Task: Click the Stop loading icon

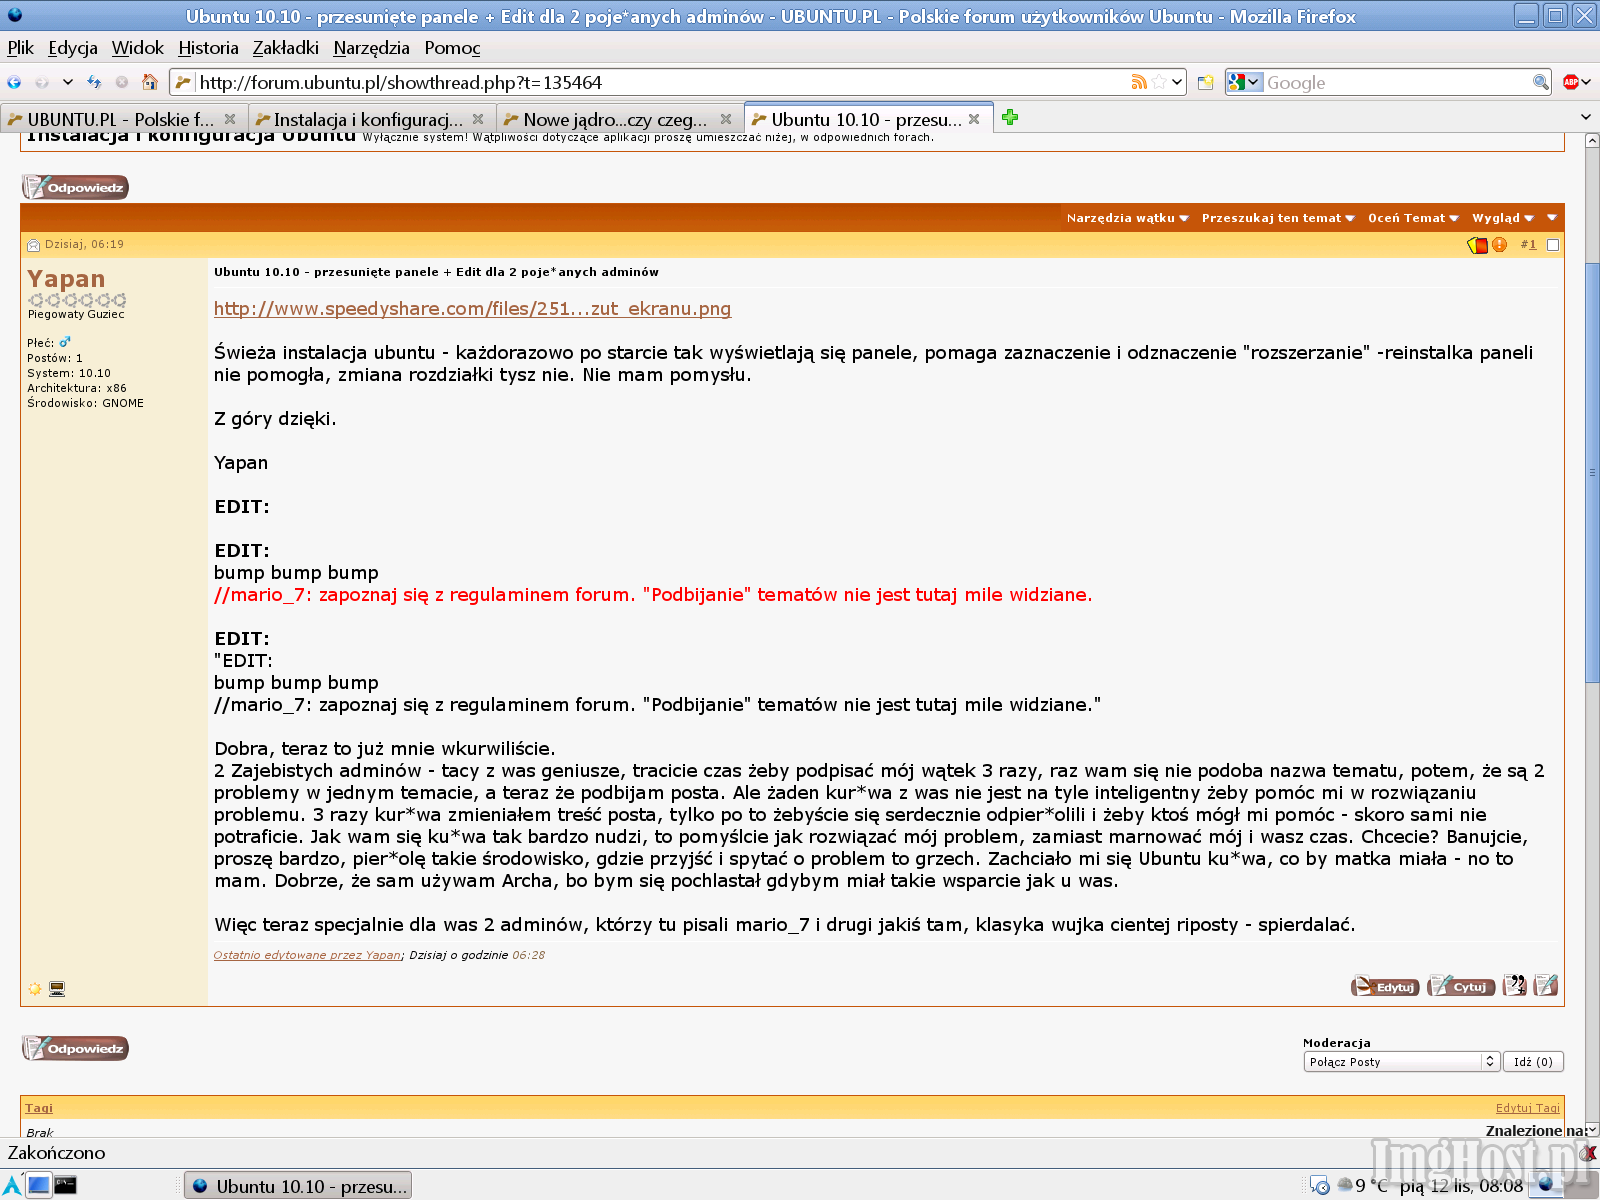Action: [x=122, y=82]
